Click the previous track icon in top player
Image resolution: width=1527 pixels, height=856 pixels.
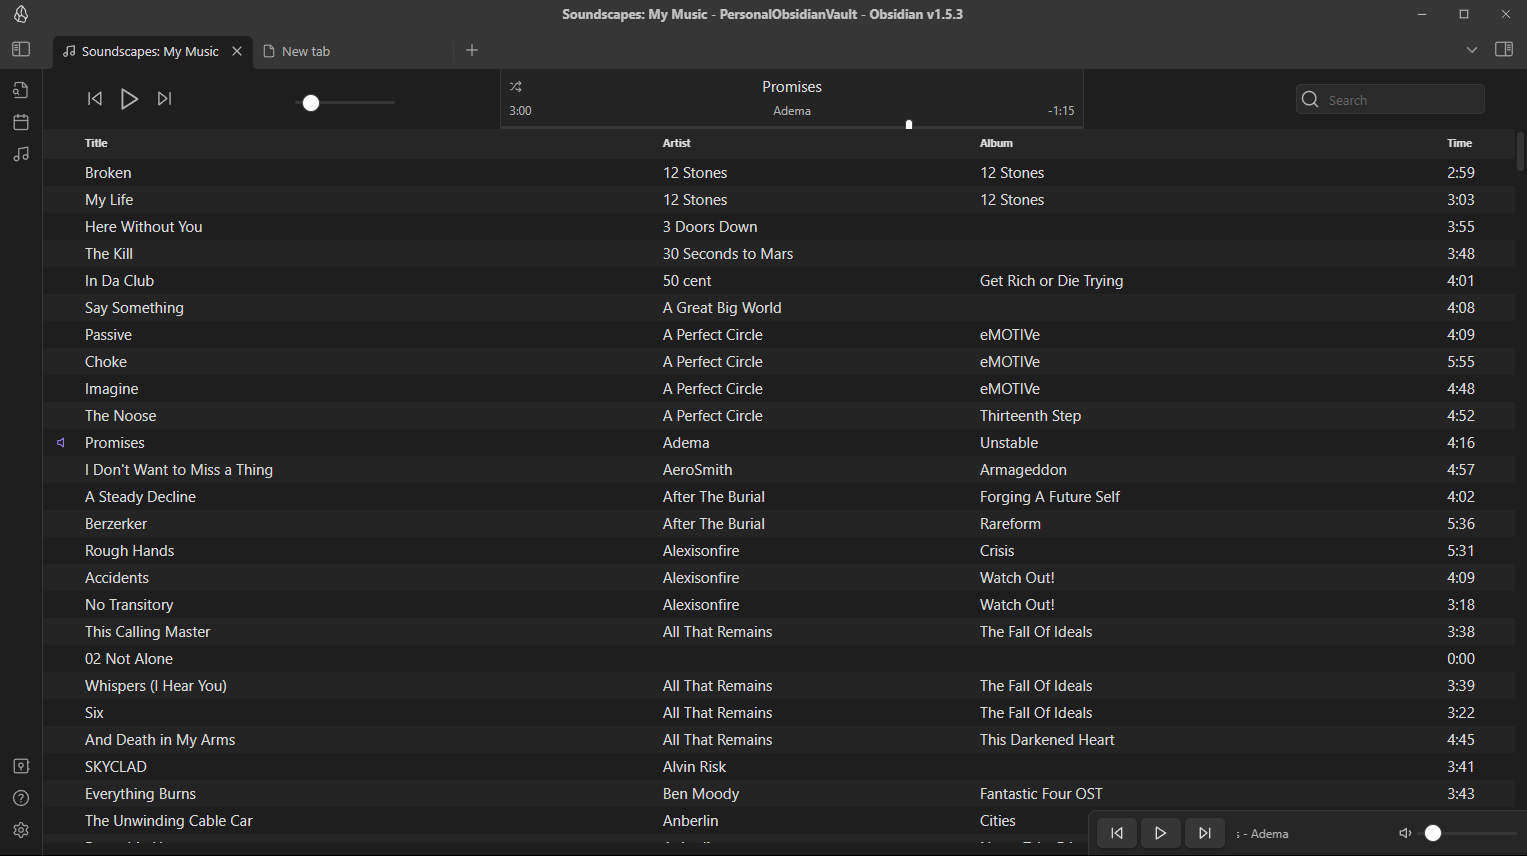tap(95, 98)
